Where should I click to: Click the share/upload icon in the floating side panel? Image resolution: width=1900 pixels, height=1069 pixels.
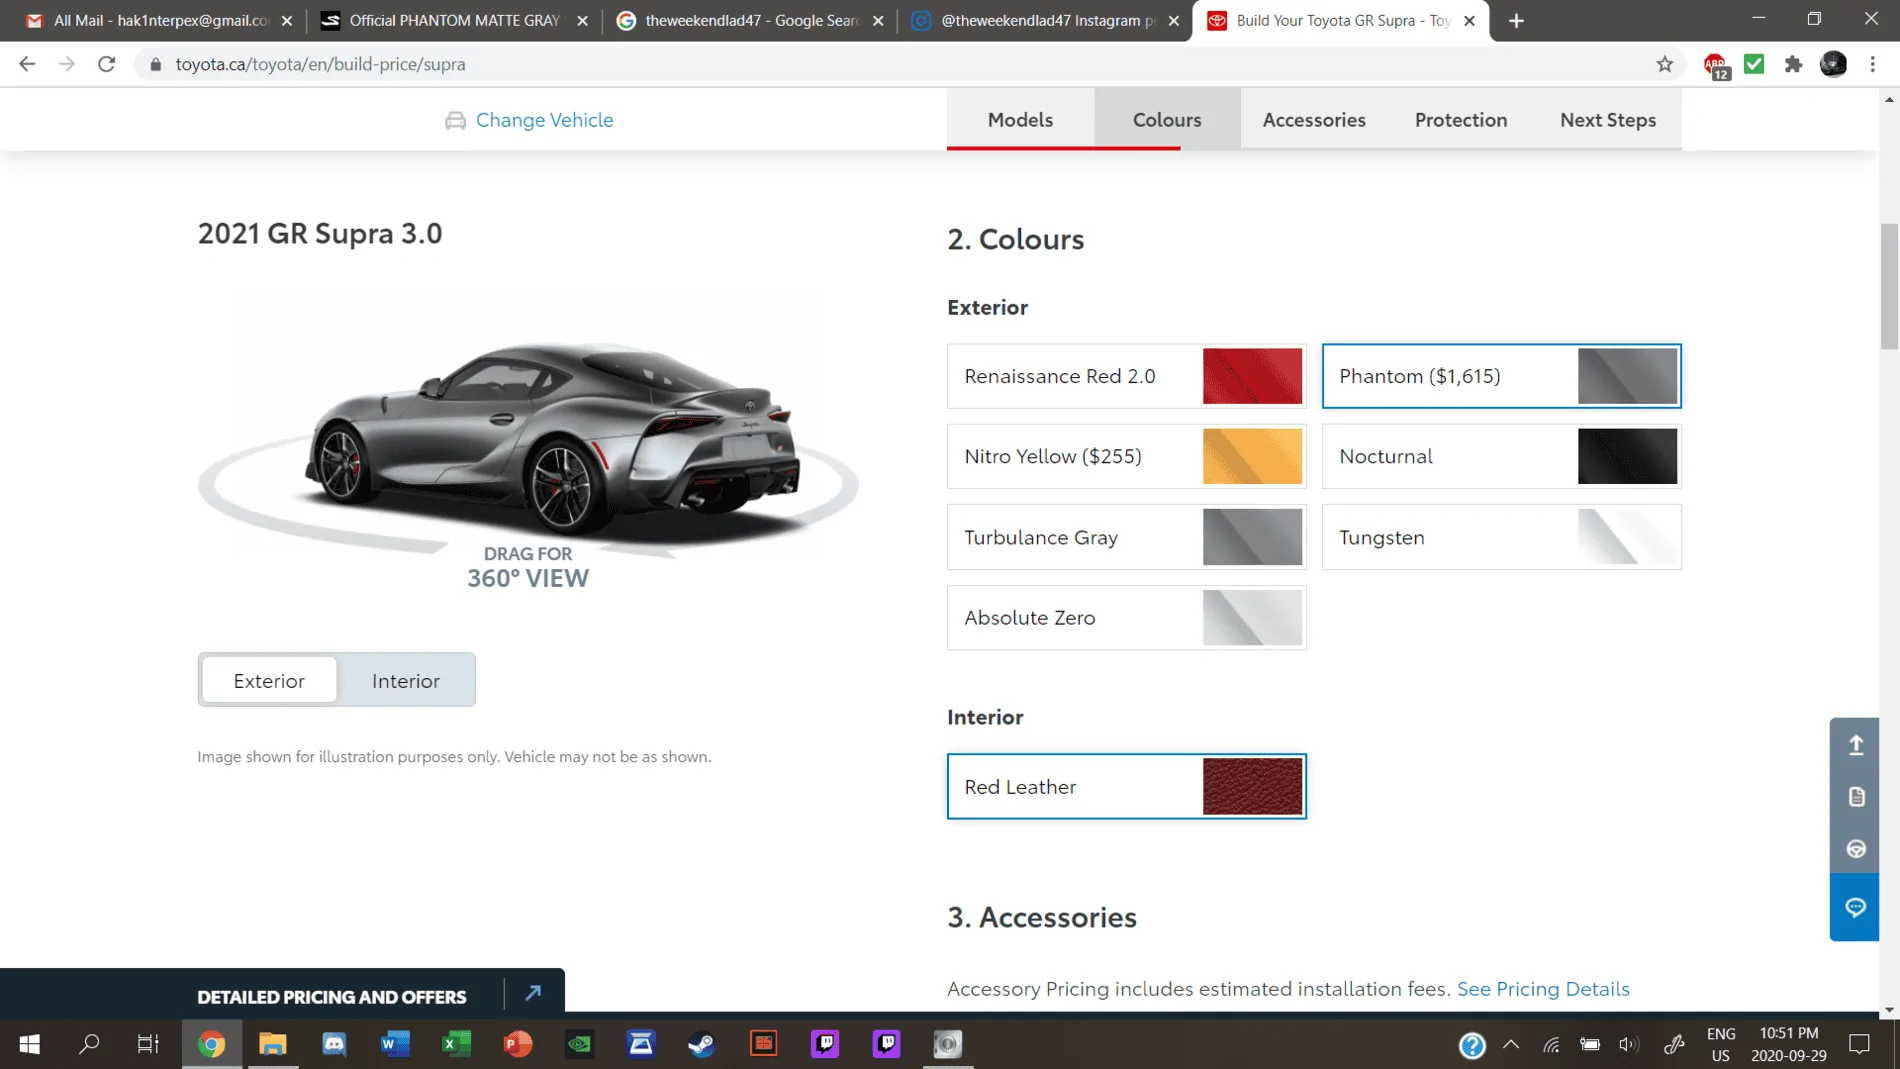[1856, 745]
